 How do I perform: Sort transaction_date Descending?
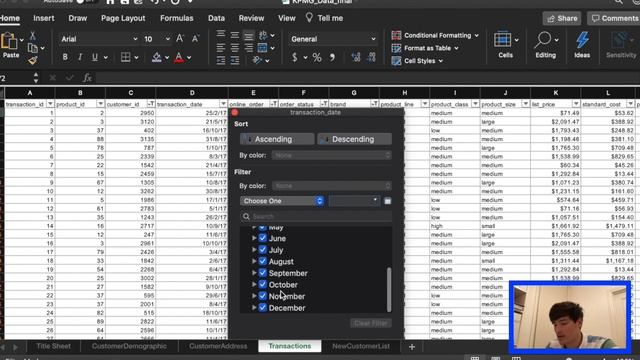tap(354, 139)
